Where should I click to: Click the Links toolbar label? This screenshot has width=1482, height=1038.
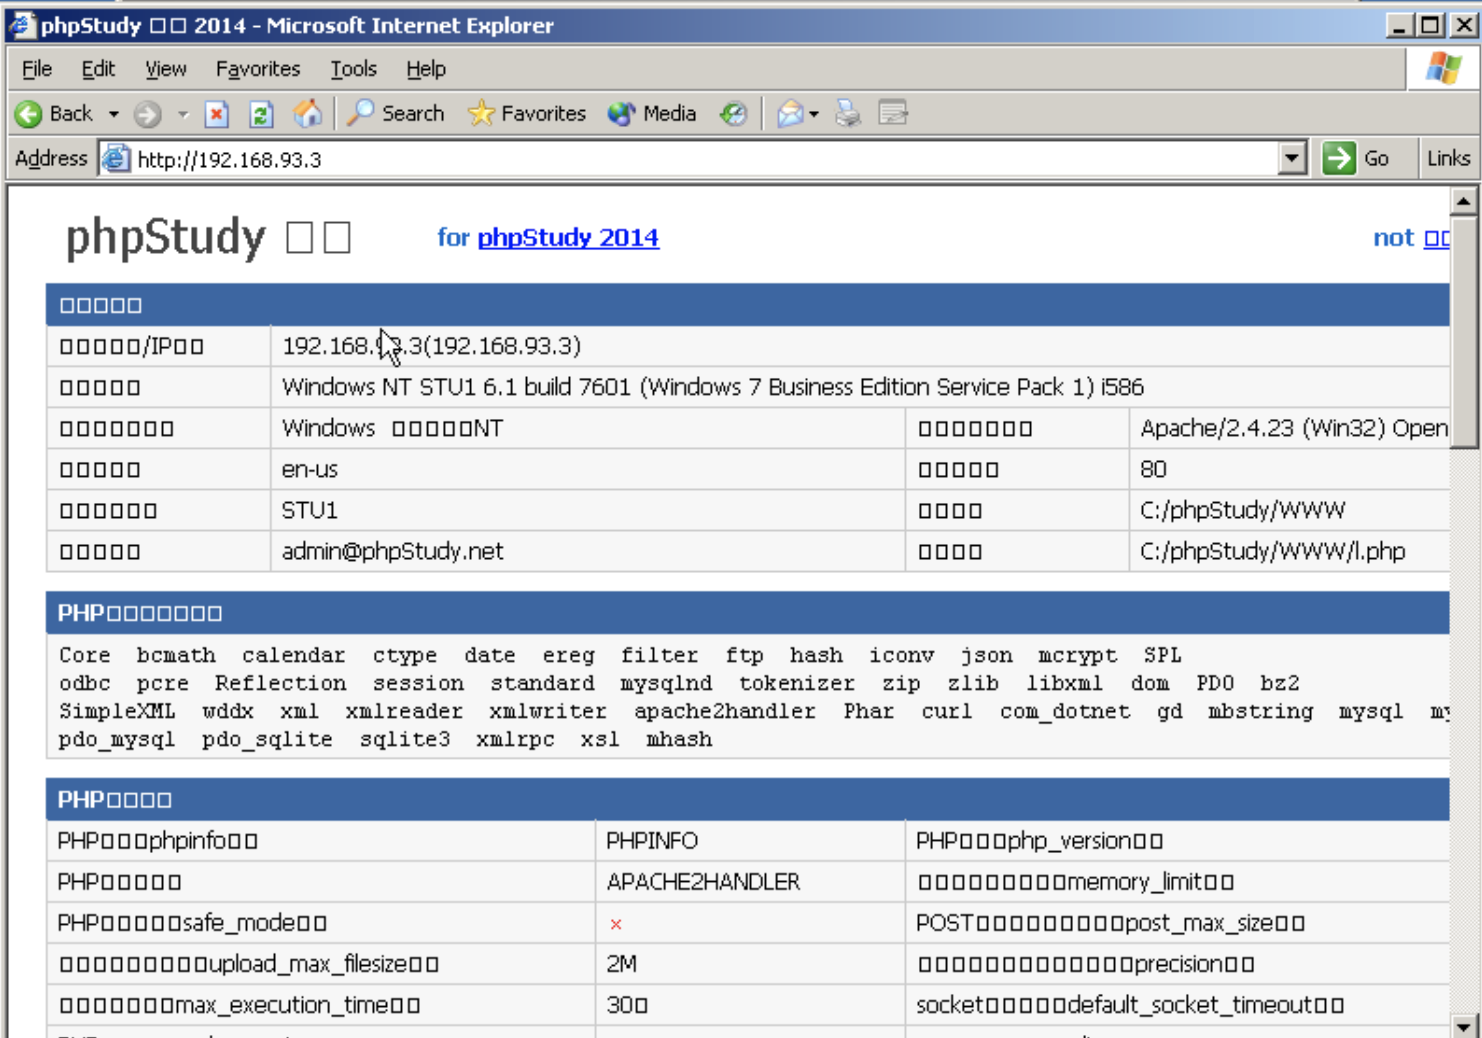pos(1447,158)
